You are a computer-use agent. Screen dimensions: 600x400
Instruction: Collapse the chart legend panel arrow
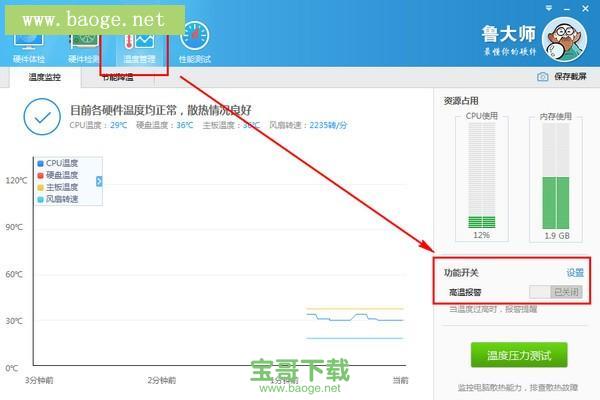click(x=99, y=181)
